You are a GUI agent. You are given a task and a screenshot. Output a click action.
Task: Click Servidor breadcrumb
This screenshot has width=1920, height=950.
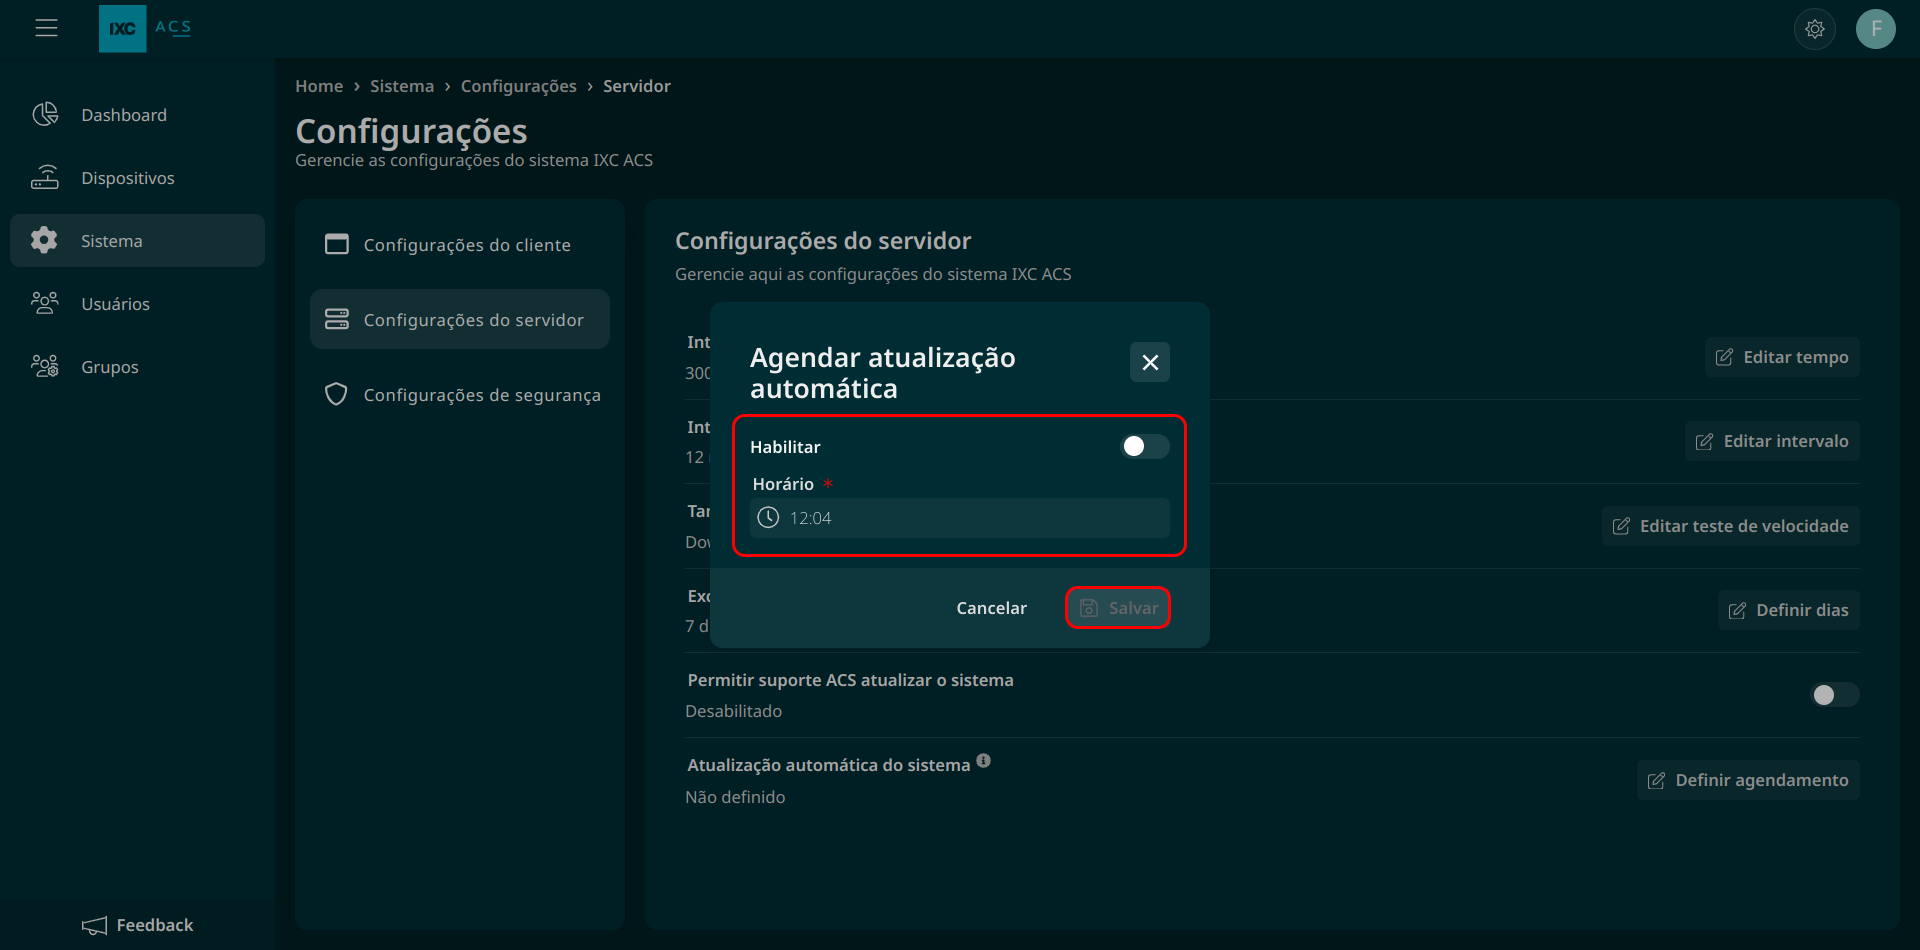pos(637,86)
